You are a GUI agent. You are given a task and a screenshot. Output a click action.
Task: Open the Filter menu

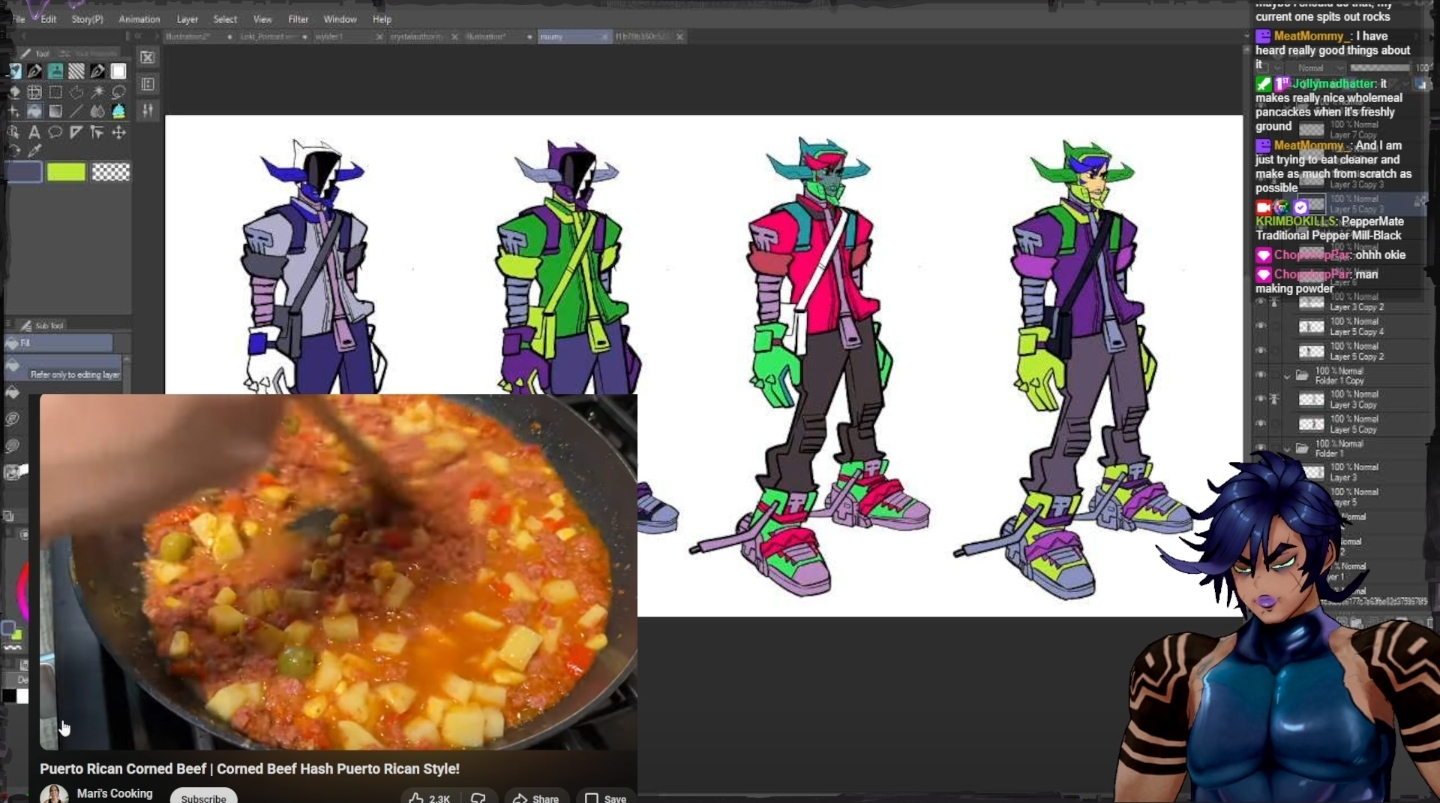[298, 19]
